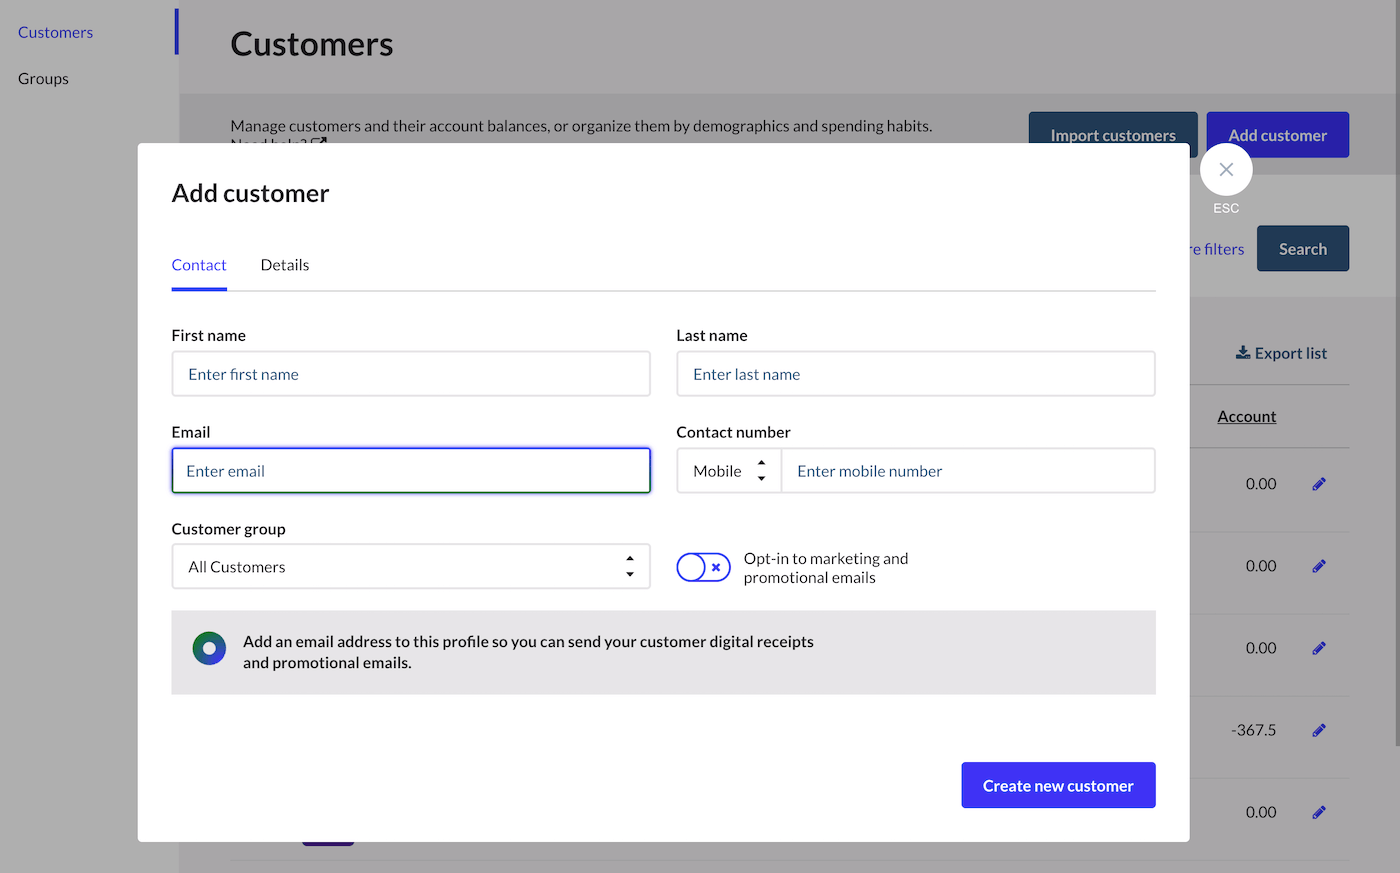Open Customers in the sidebar
This screenshot has height=873, width=1400.
point(55,32)
